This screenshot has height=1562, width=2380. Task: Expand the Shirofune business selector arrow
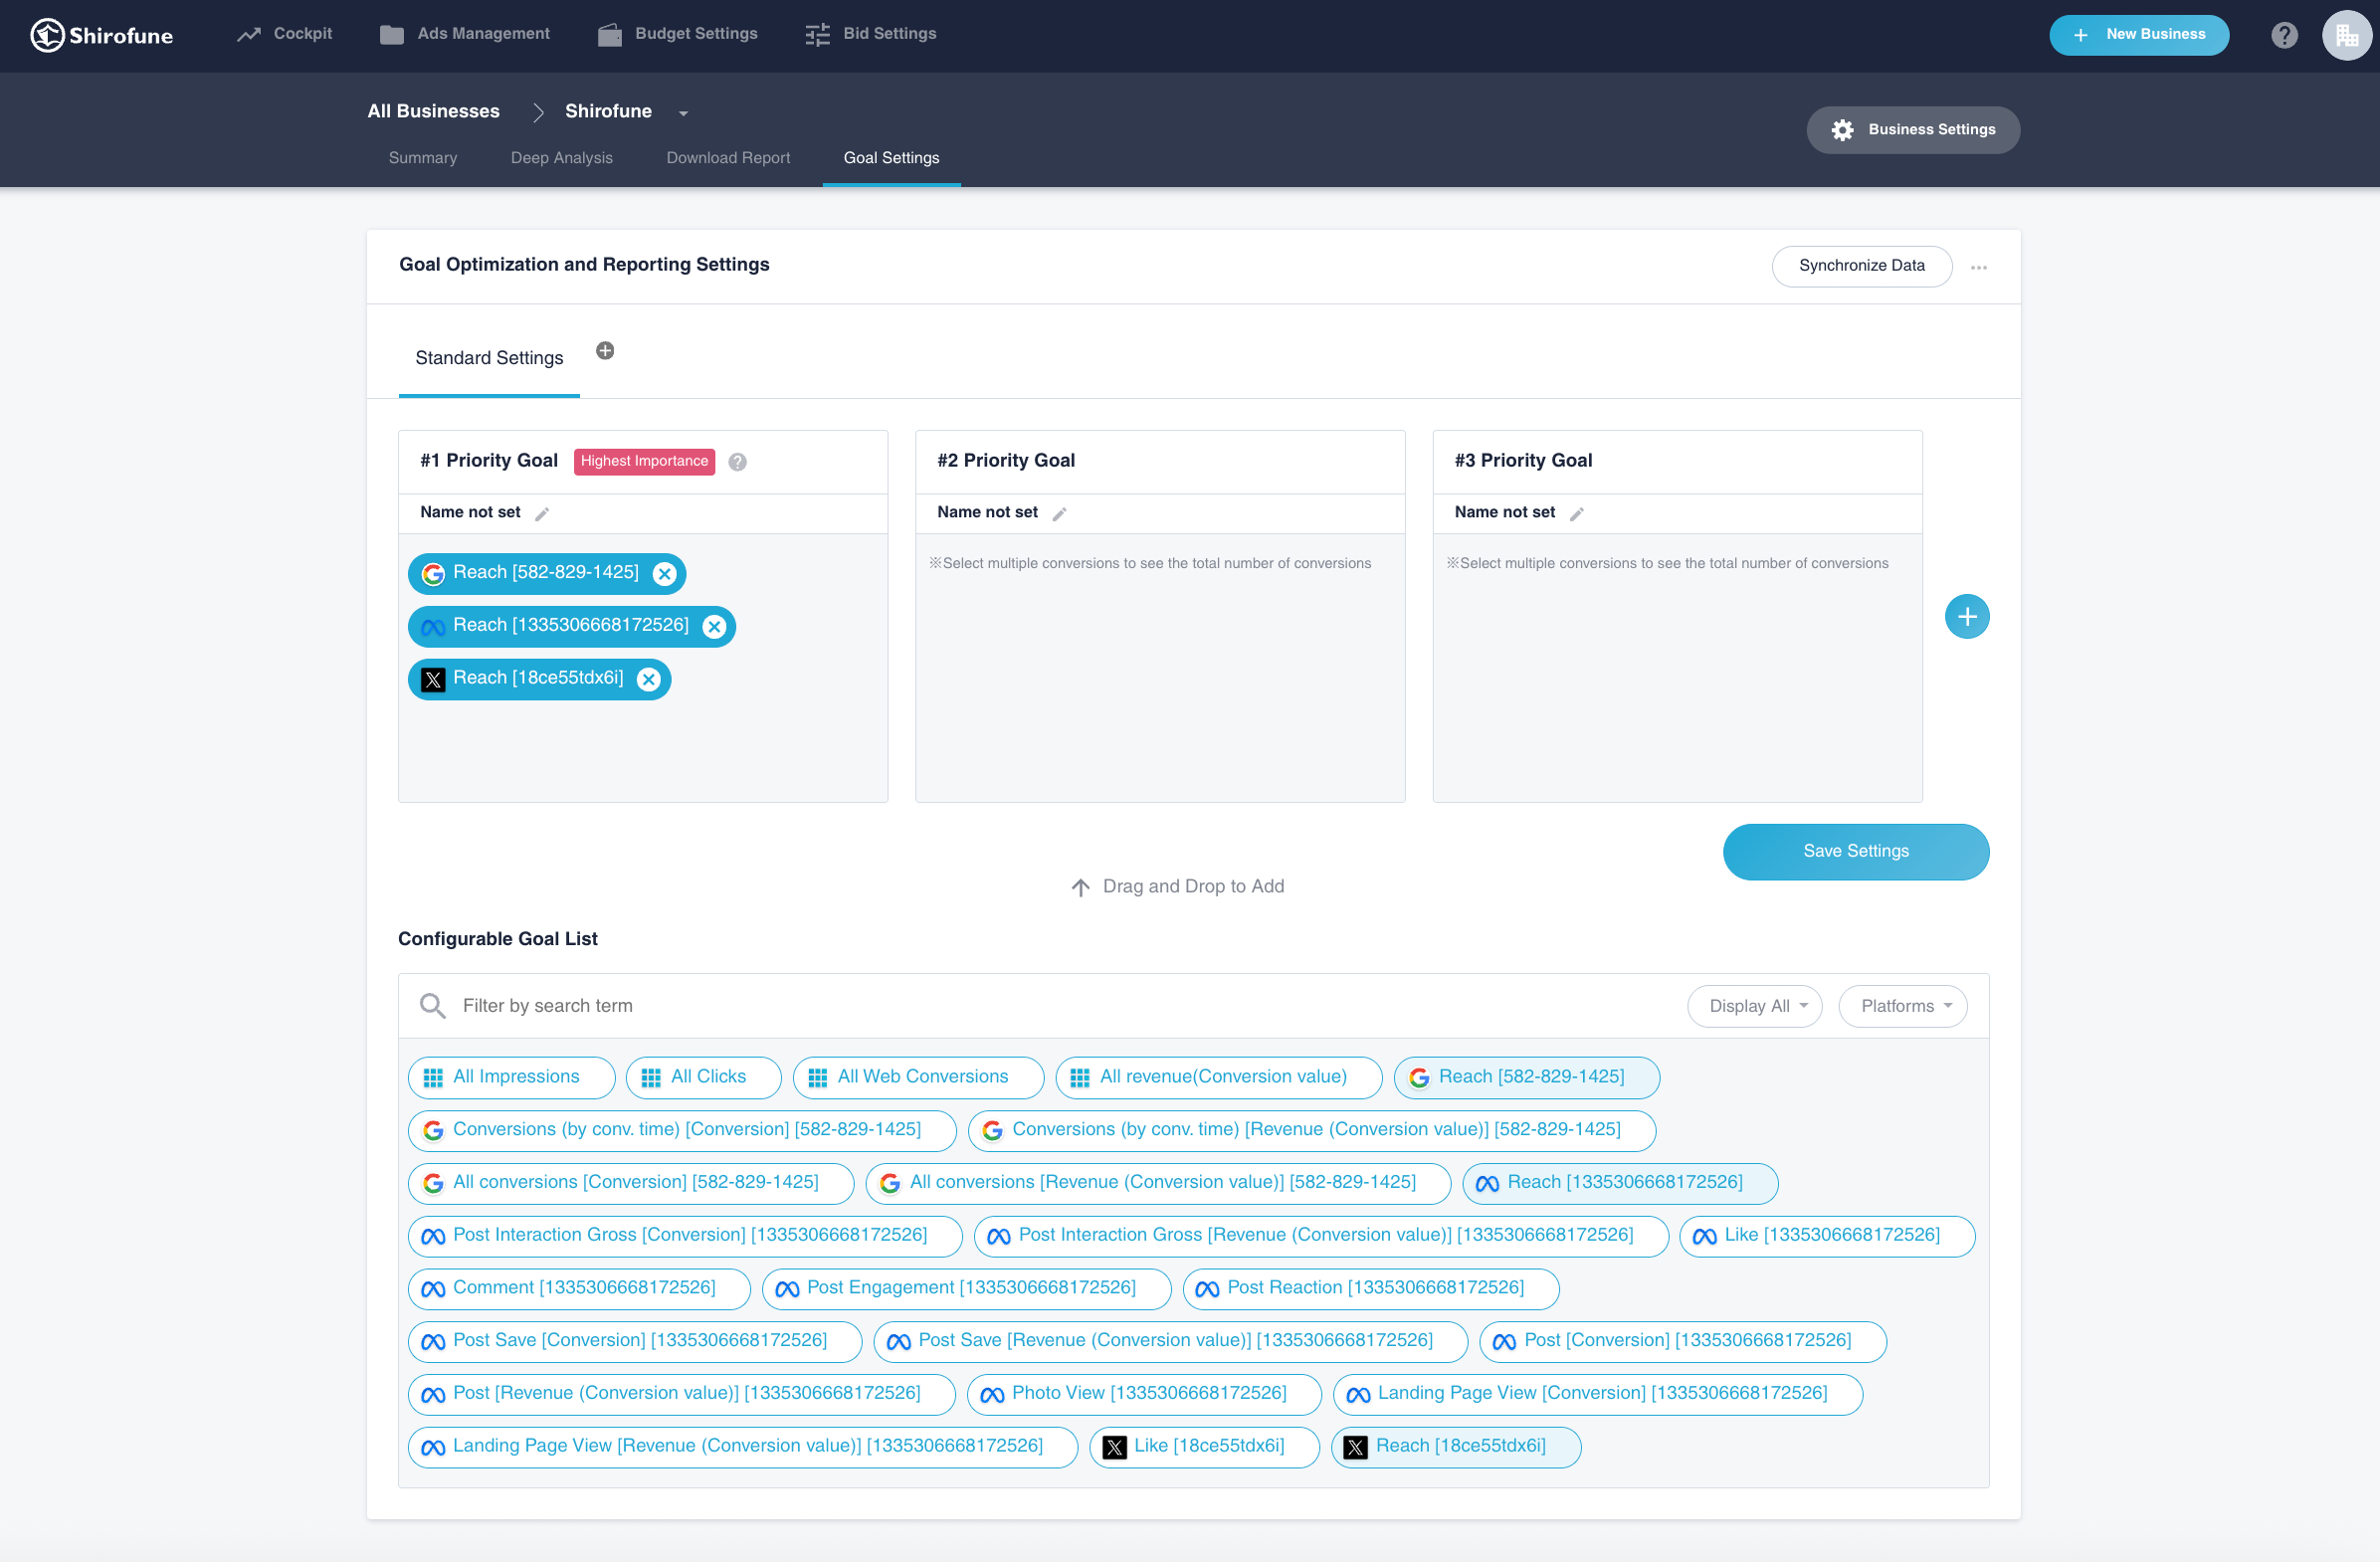(x=684, y=114)
